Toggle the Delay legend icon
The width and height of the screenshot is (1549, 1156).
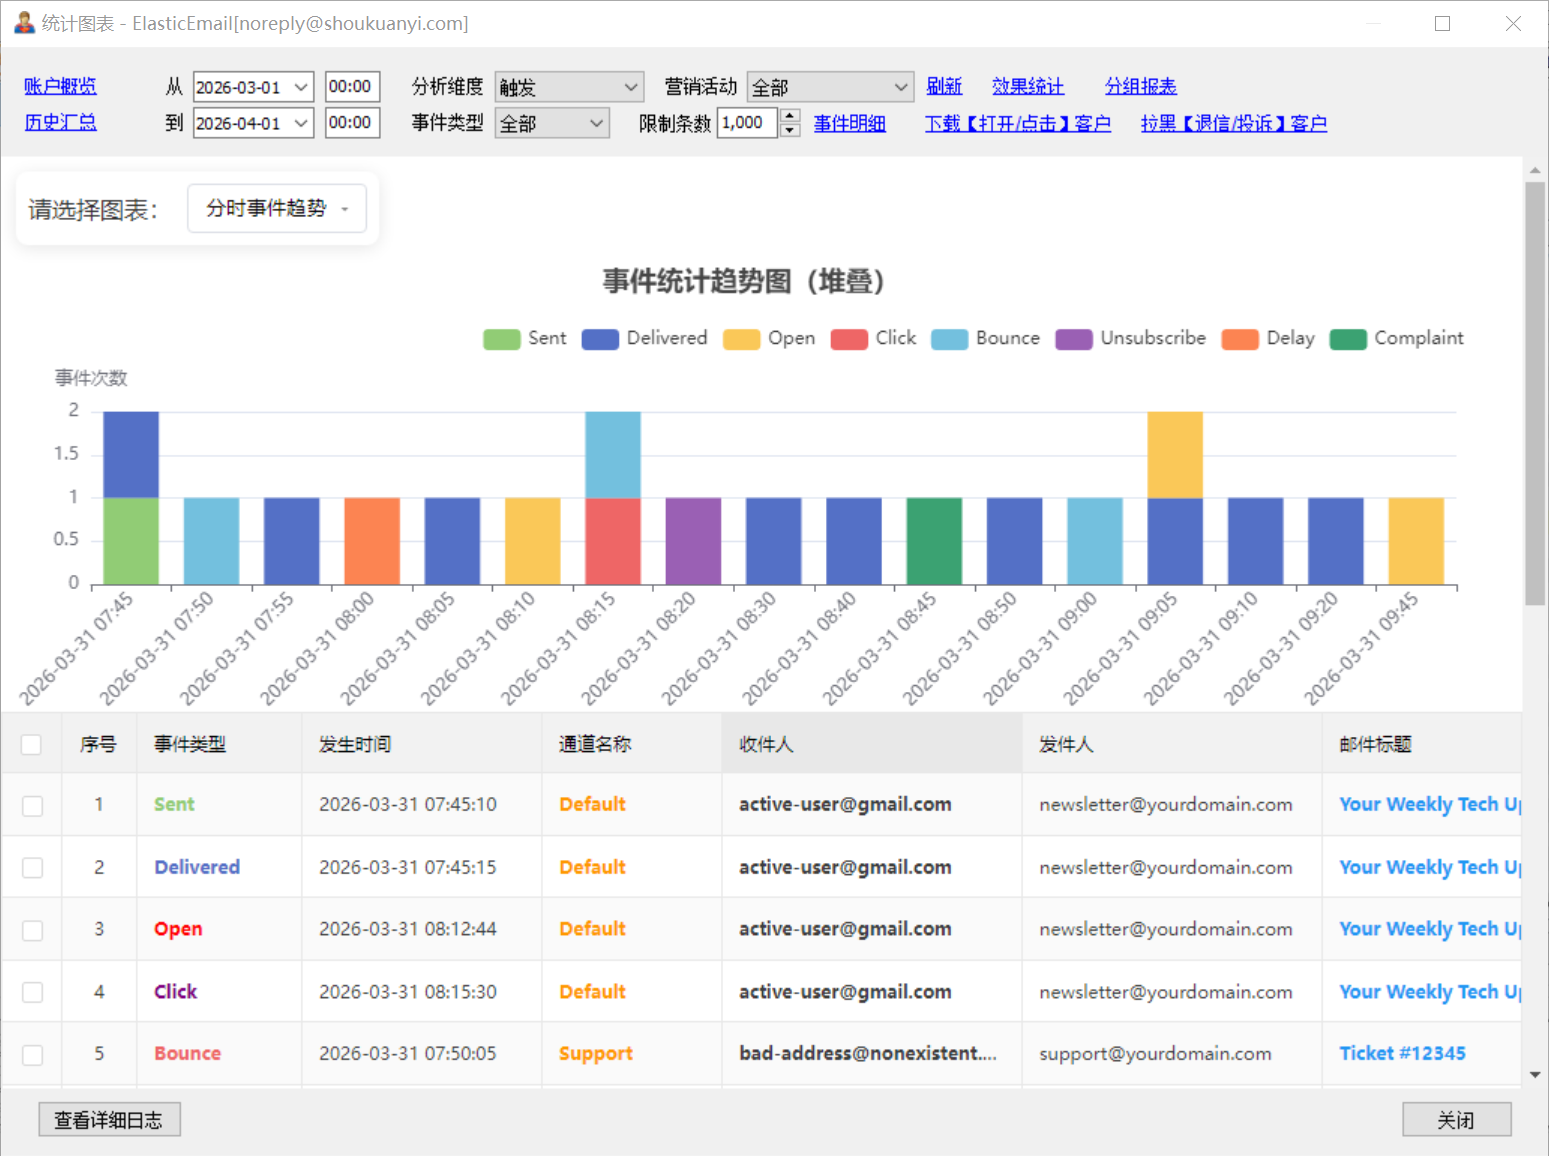[x=1240, y=339]
